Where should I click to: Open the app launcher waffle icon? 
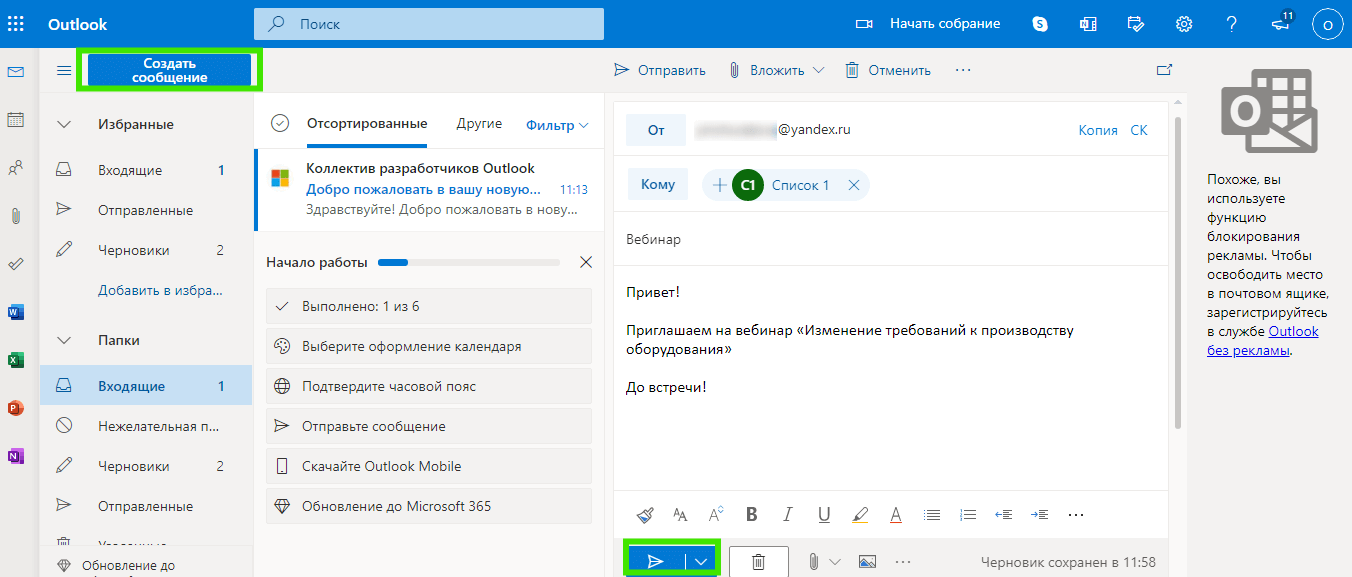16,24
